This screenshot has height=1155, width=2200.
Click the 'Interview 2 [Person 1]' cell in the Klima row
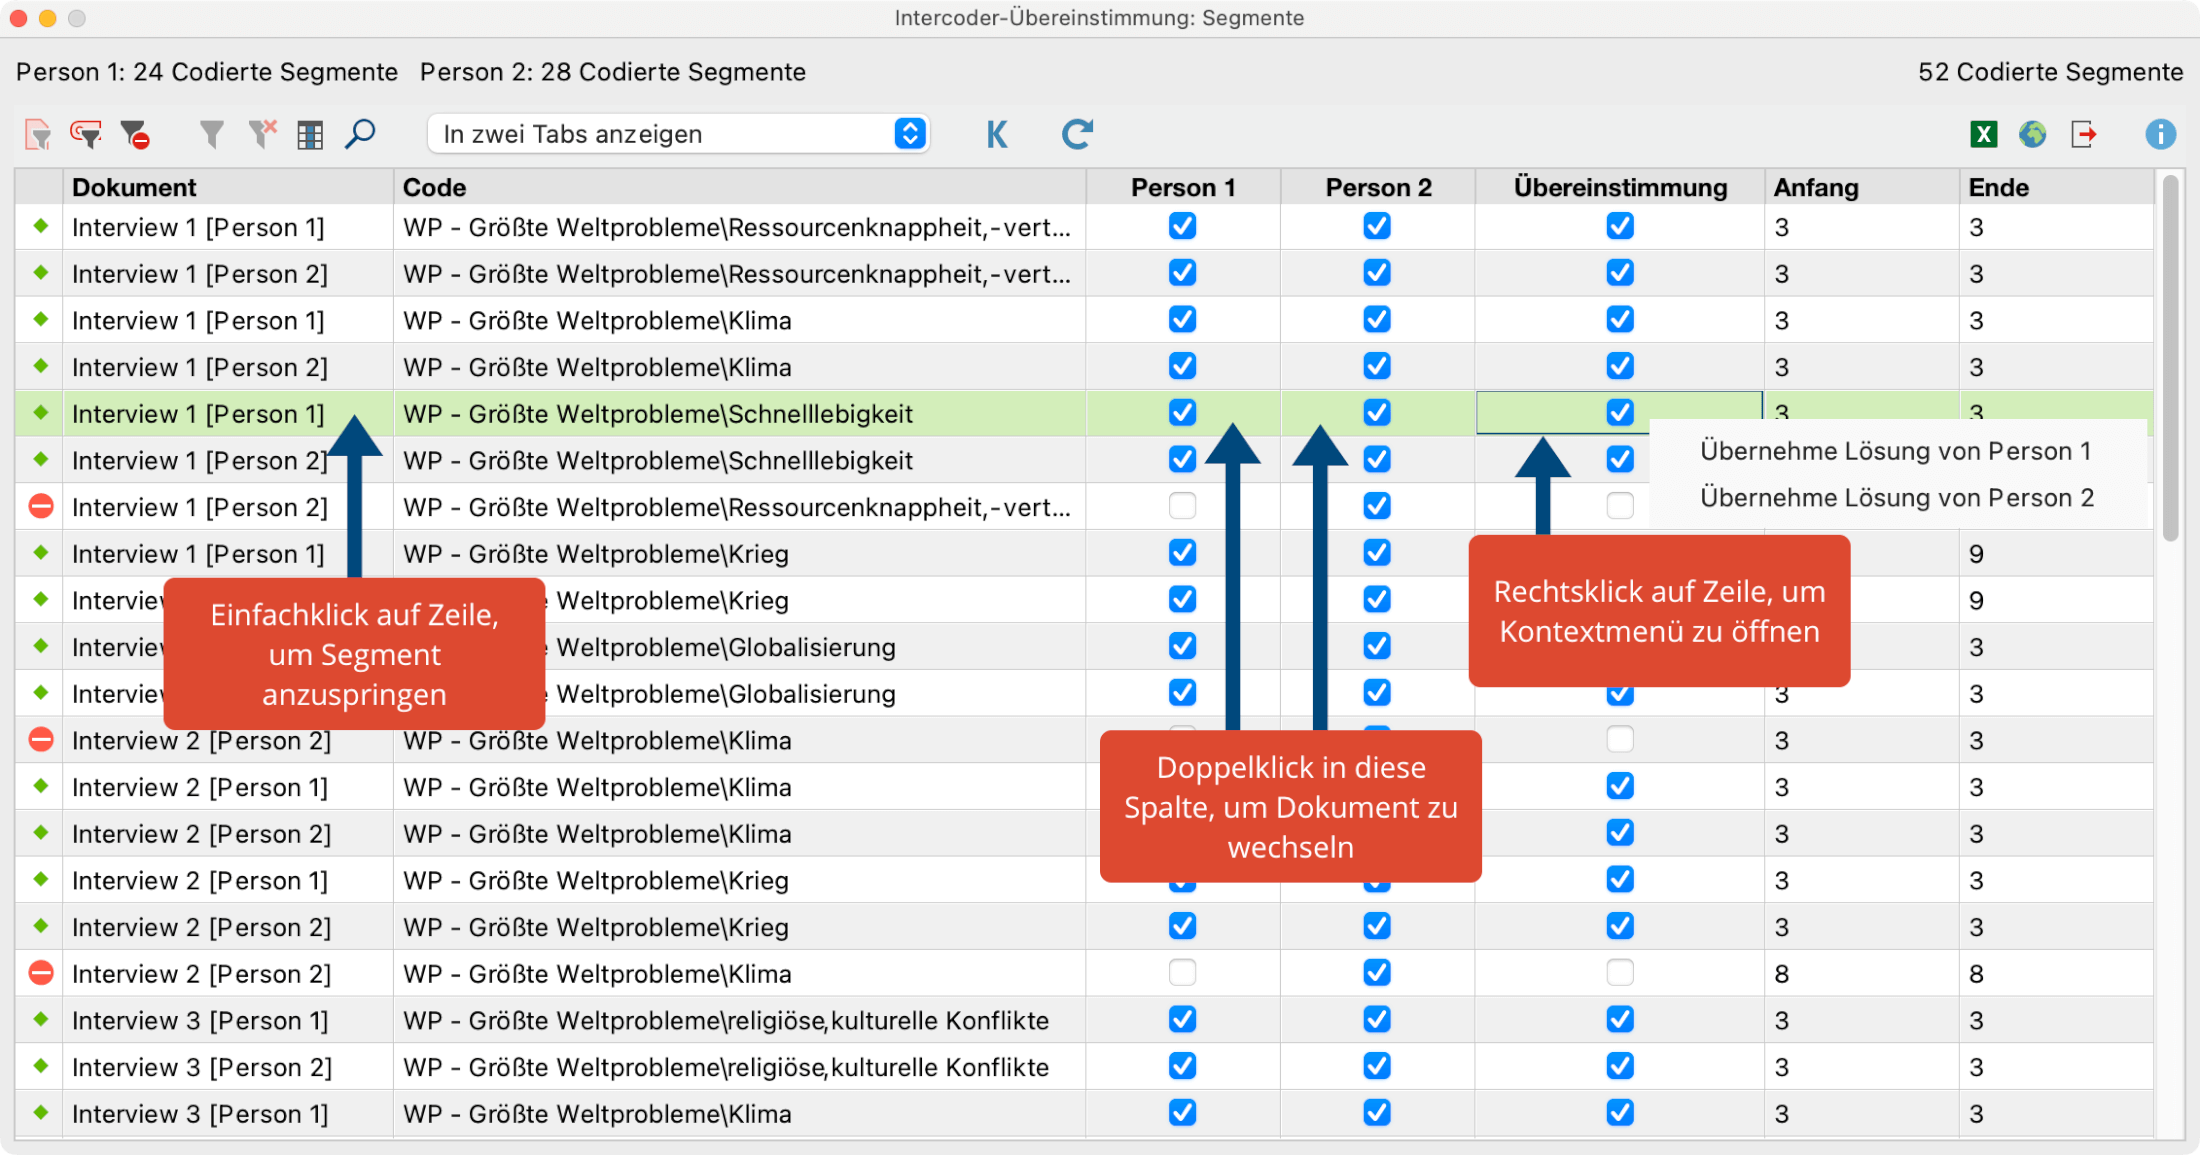228,787
